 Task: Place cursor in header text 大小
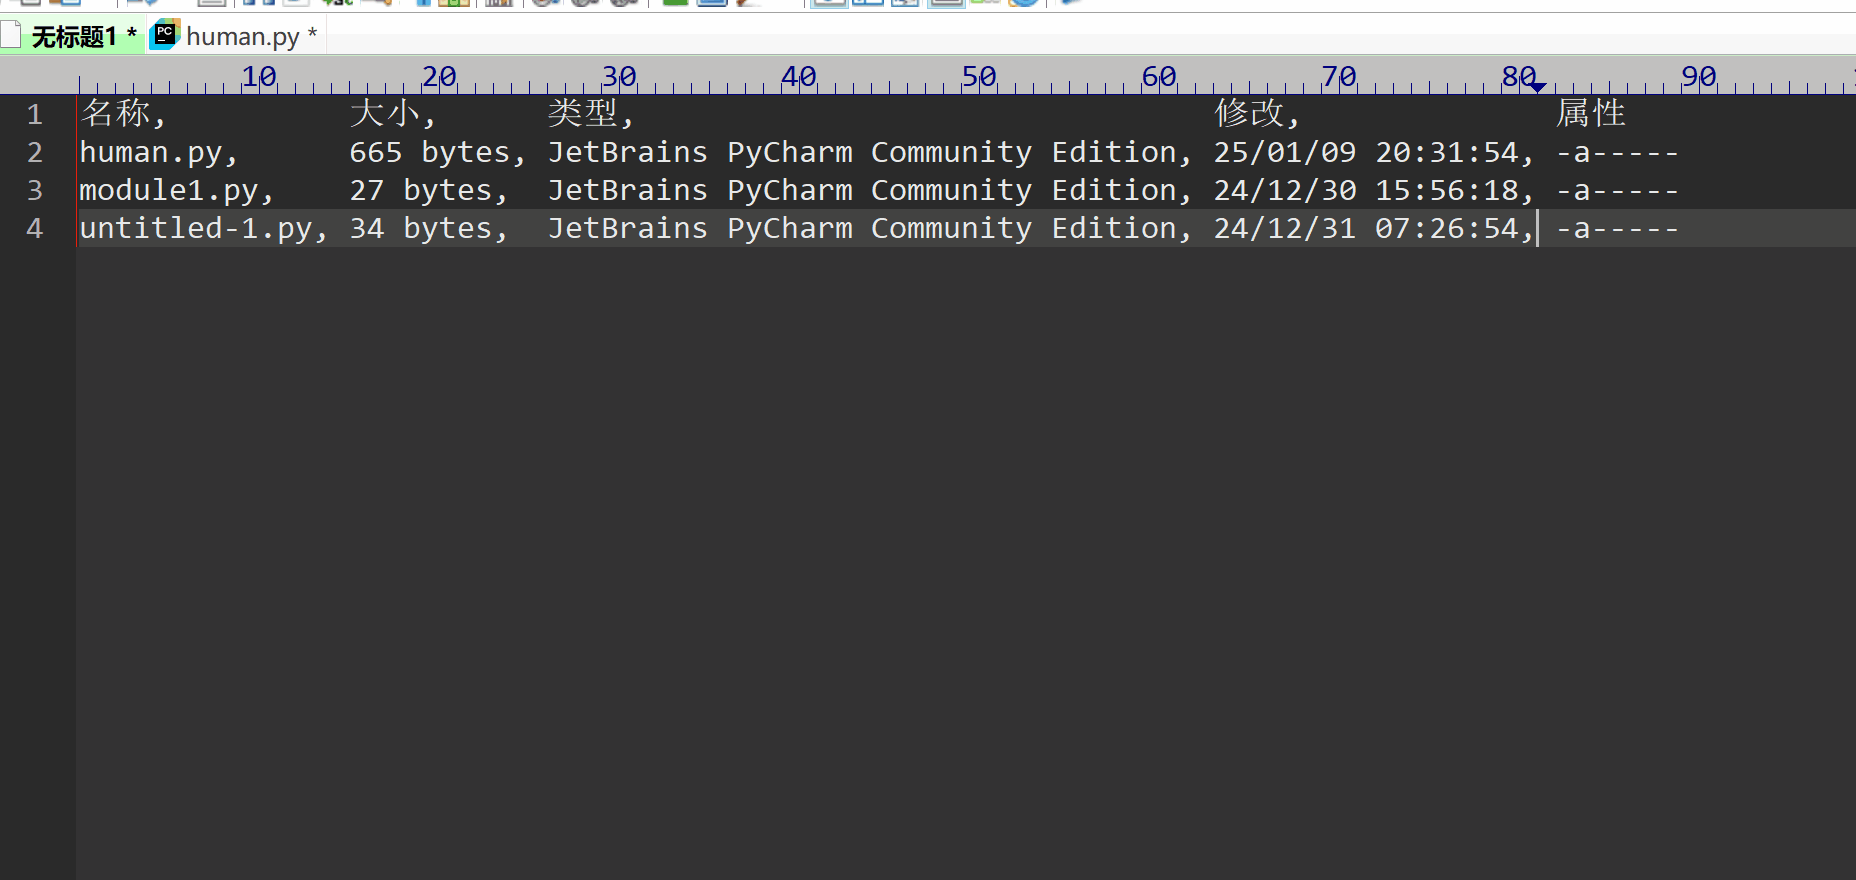tap(386, 113)
